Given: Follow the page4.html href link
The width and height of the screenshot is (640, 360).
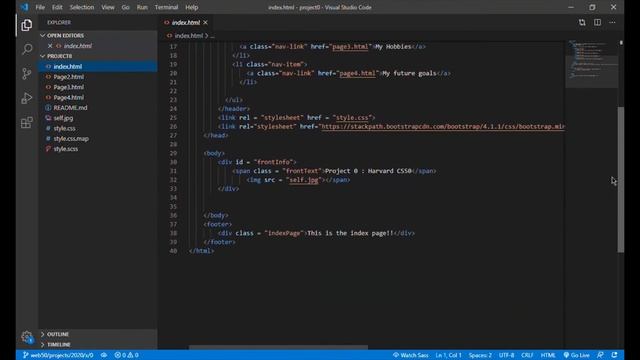Looking at the screenshot, I should 357,73.
